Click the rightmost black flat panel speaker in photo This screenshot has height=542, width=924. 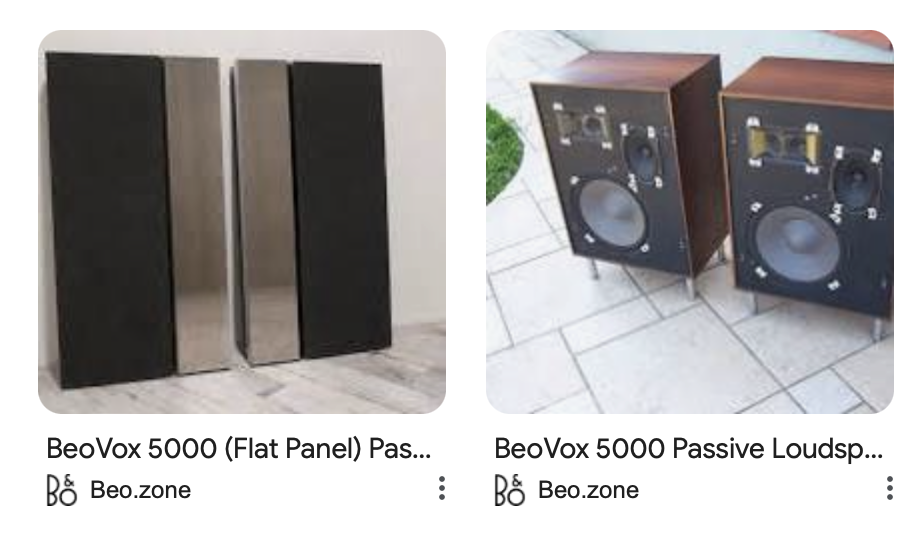(341, 209)
